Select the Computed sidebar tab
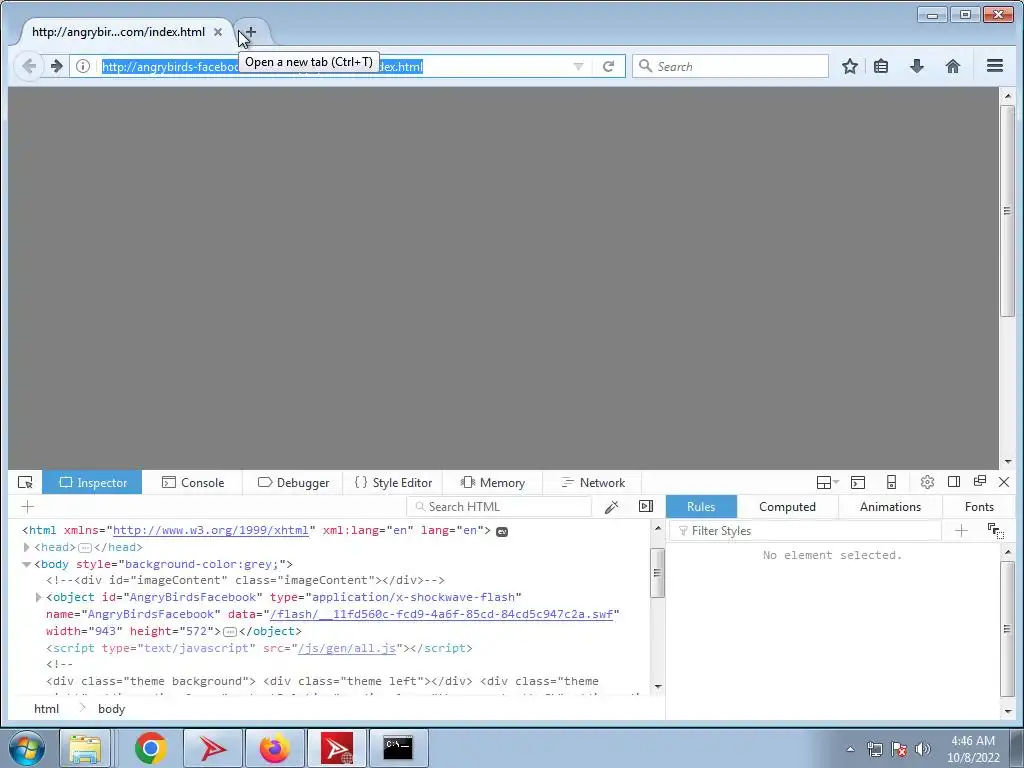This screenshot has height=768, width=1024. [787, 507]
